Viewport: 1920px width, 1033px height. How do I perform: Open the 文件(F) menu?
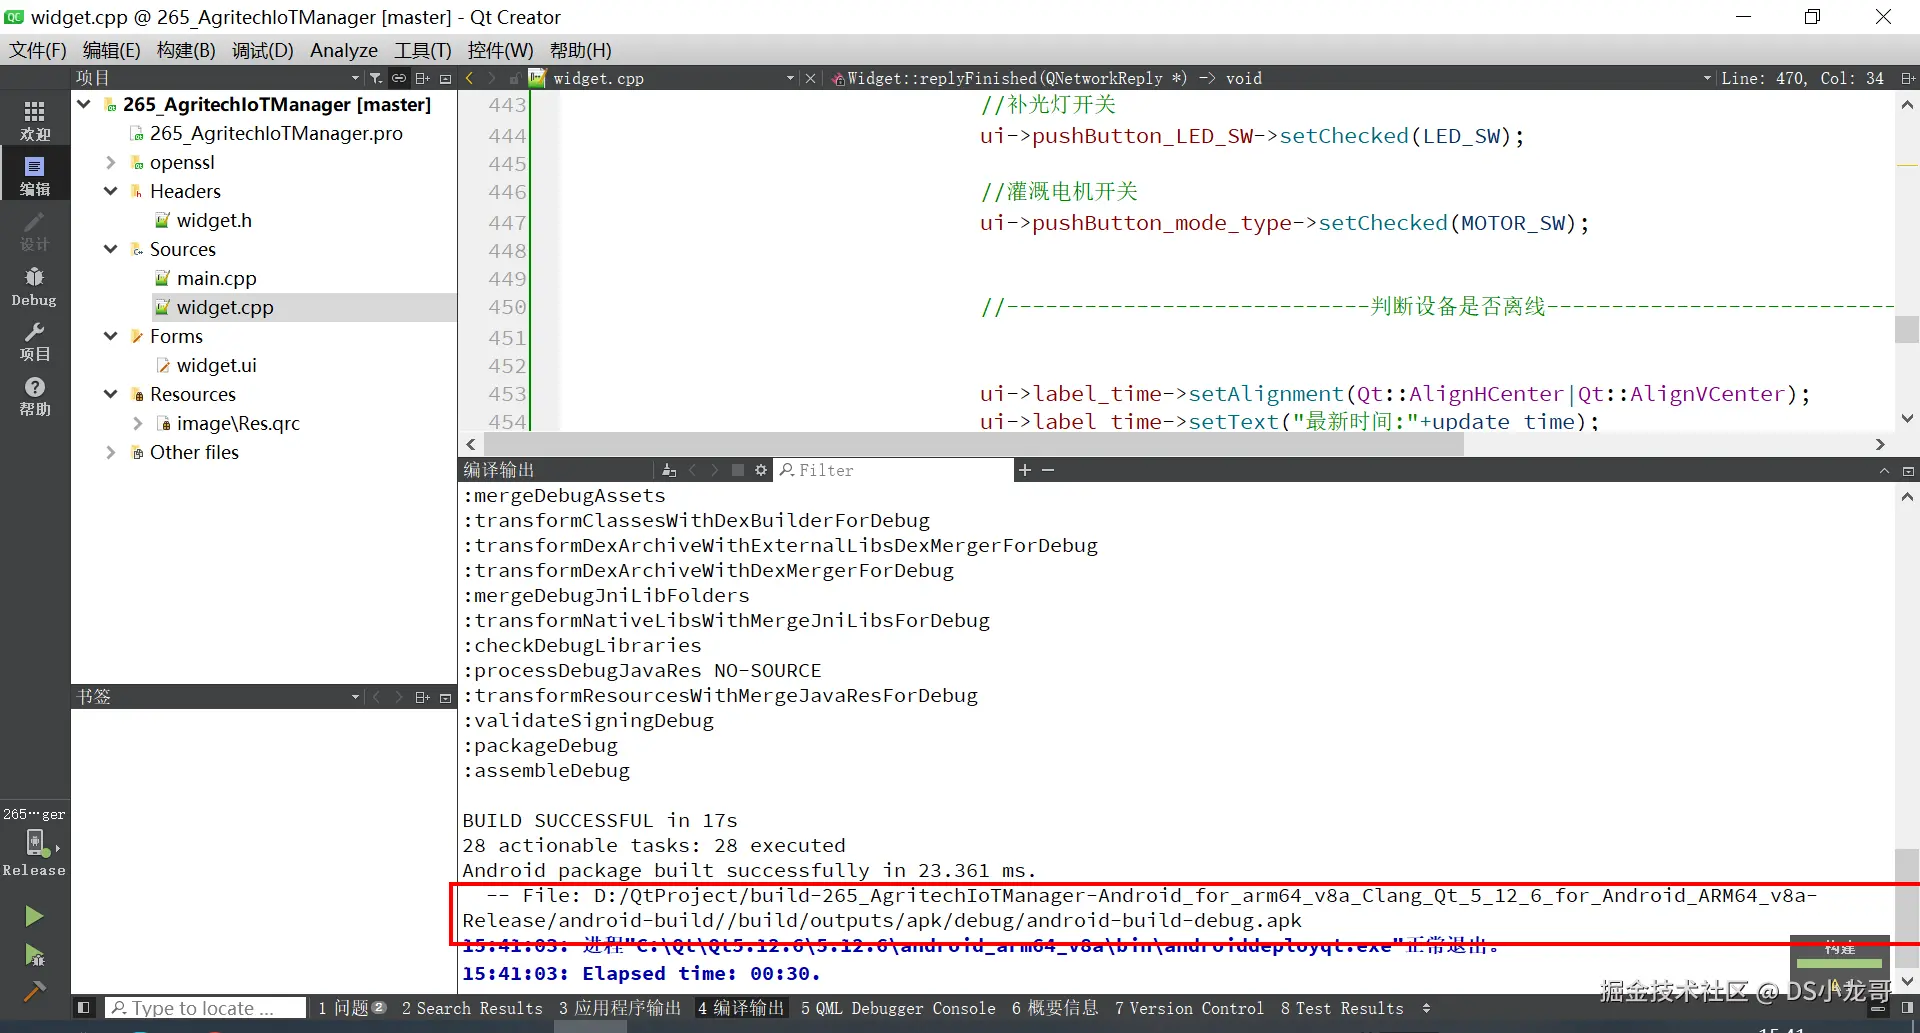click(38, 50)
